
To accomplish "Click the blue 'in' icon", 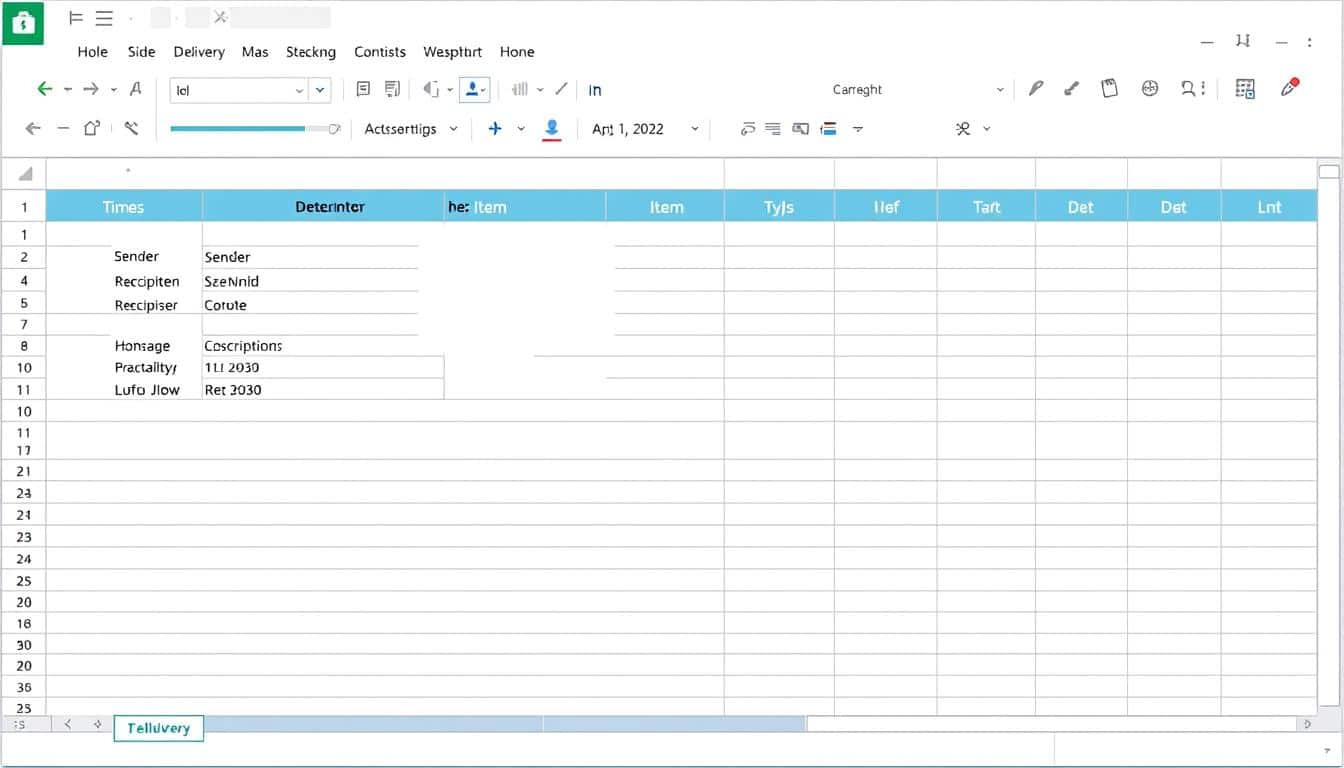I will coord(595,90).
